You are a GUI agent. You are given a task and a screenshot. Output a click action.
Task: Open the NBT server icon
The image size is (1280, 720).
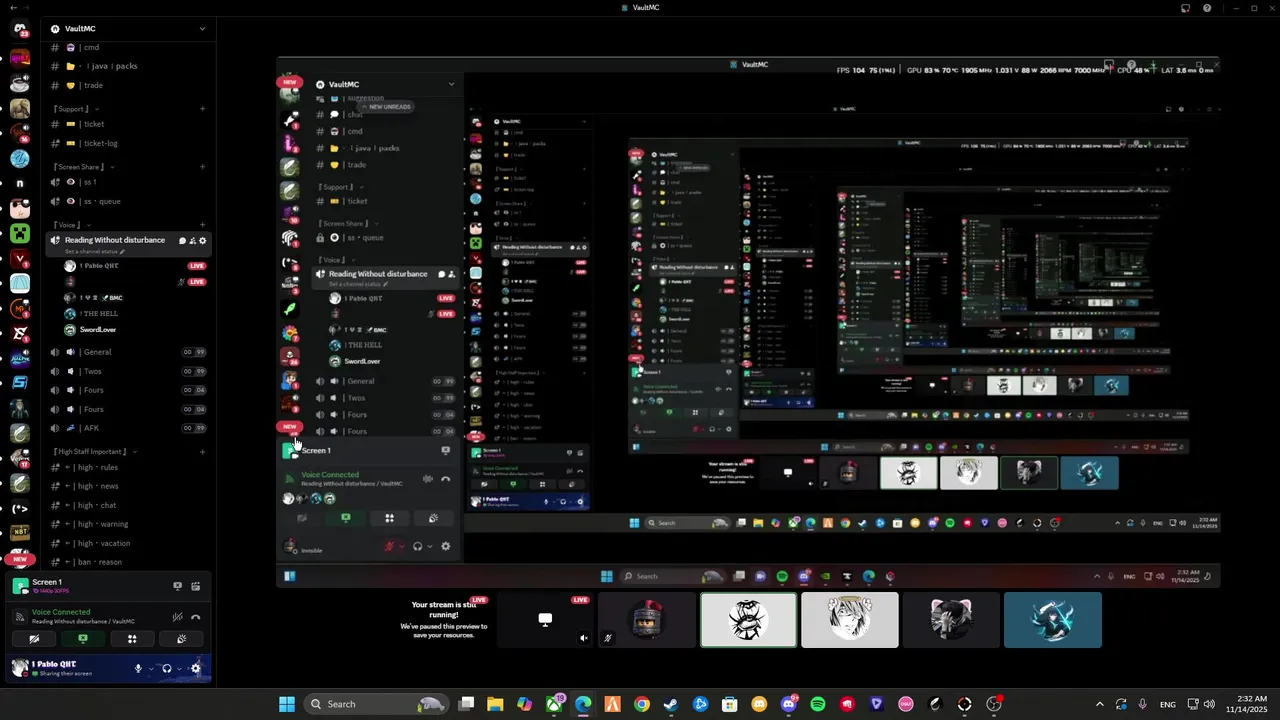click(x=20, y=531)
